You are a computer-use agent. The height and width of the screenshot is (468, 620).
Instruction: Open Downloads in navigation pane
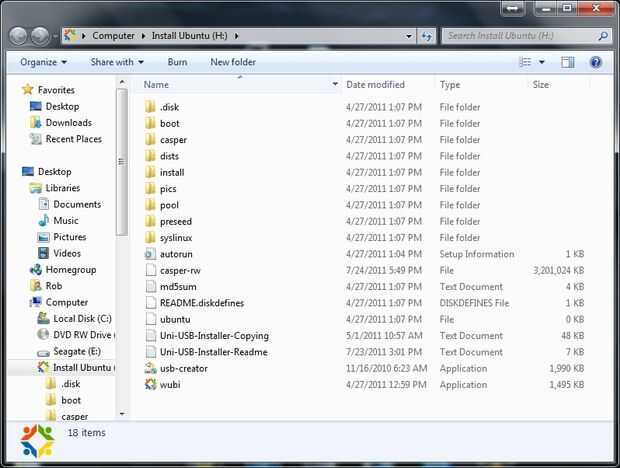pyautogui.click(x=61, y=123)
